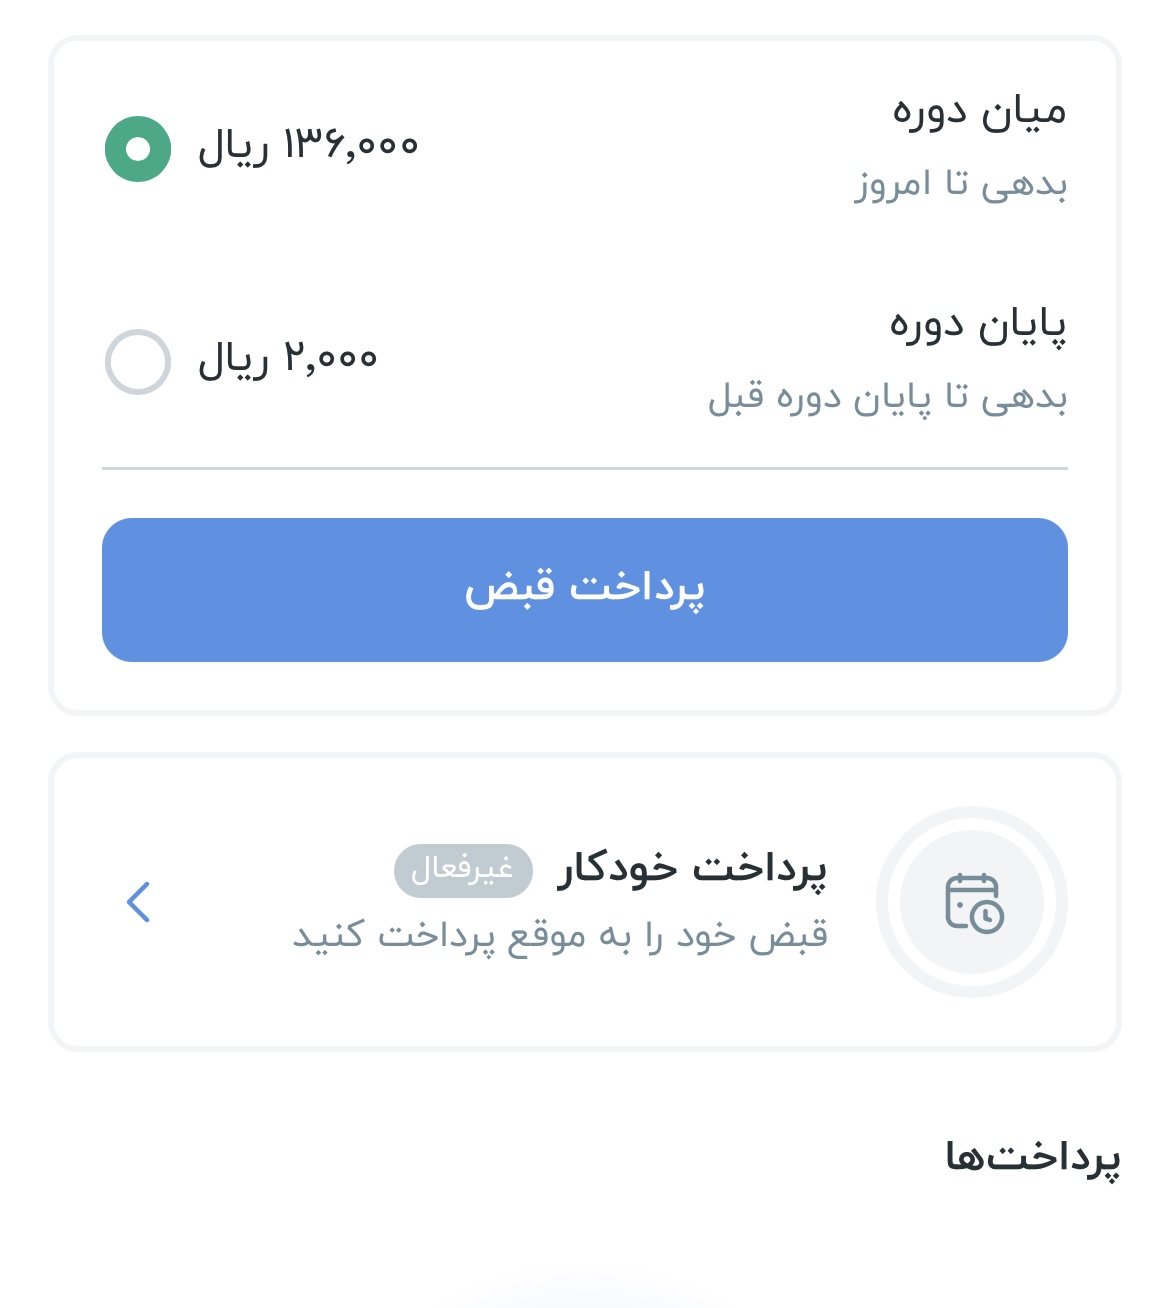The width and height of the screenshot is (1170, 1308).
Task: Click the بدهی تا امروز description
Action: pos(961,185)
